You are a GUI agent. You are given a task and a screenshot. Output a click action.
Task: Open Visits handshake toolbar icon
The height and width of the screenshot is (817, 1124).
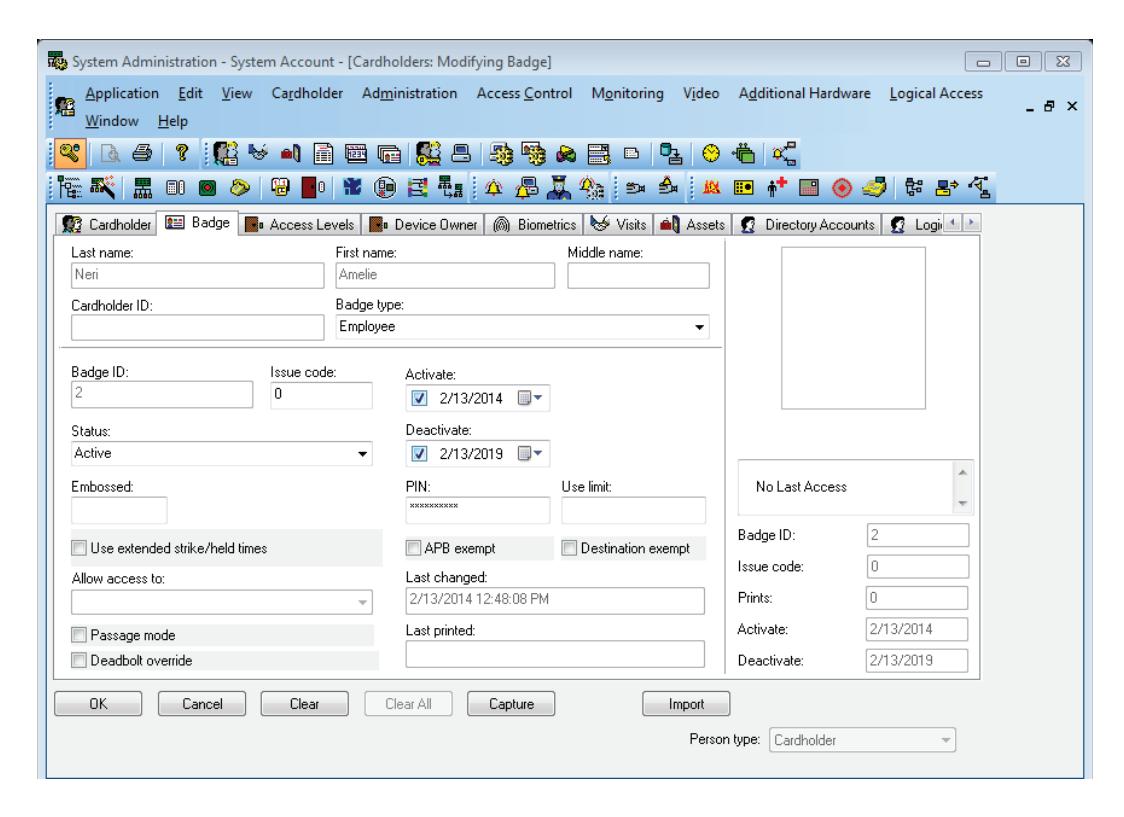pyautogui.click(x=258, y=153)
